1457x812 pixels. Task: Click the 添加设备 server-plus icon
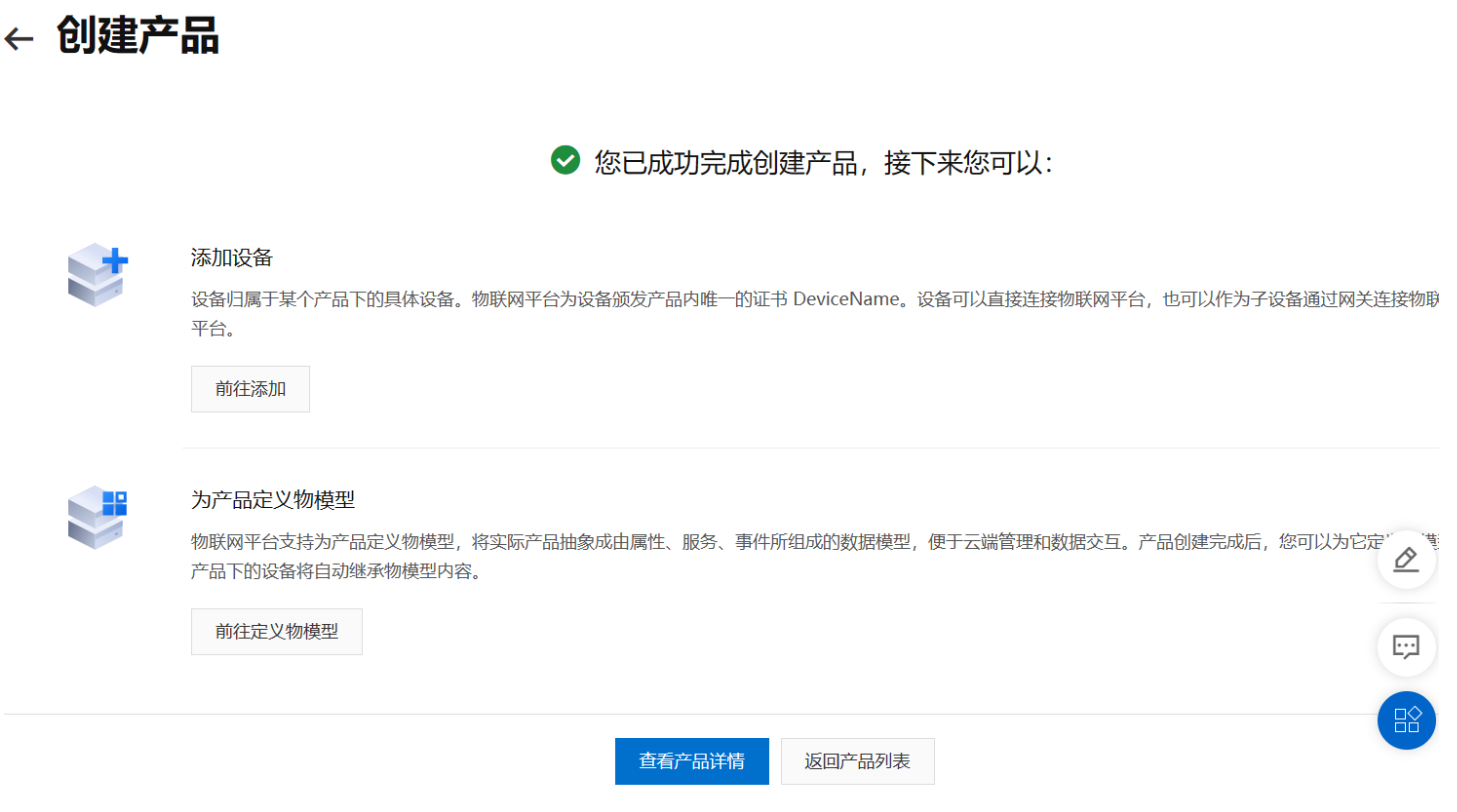click(x=98, y=273)
